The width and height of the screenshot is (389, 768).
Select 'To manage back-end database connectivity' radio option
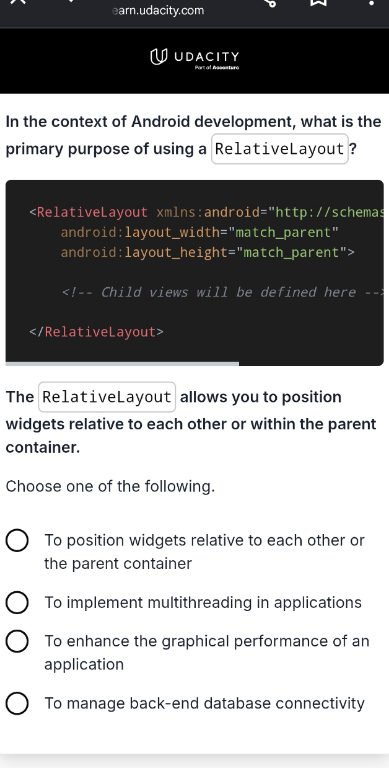pos(17,703)
